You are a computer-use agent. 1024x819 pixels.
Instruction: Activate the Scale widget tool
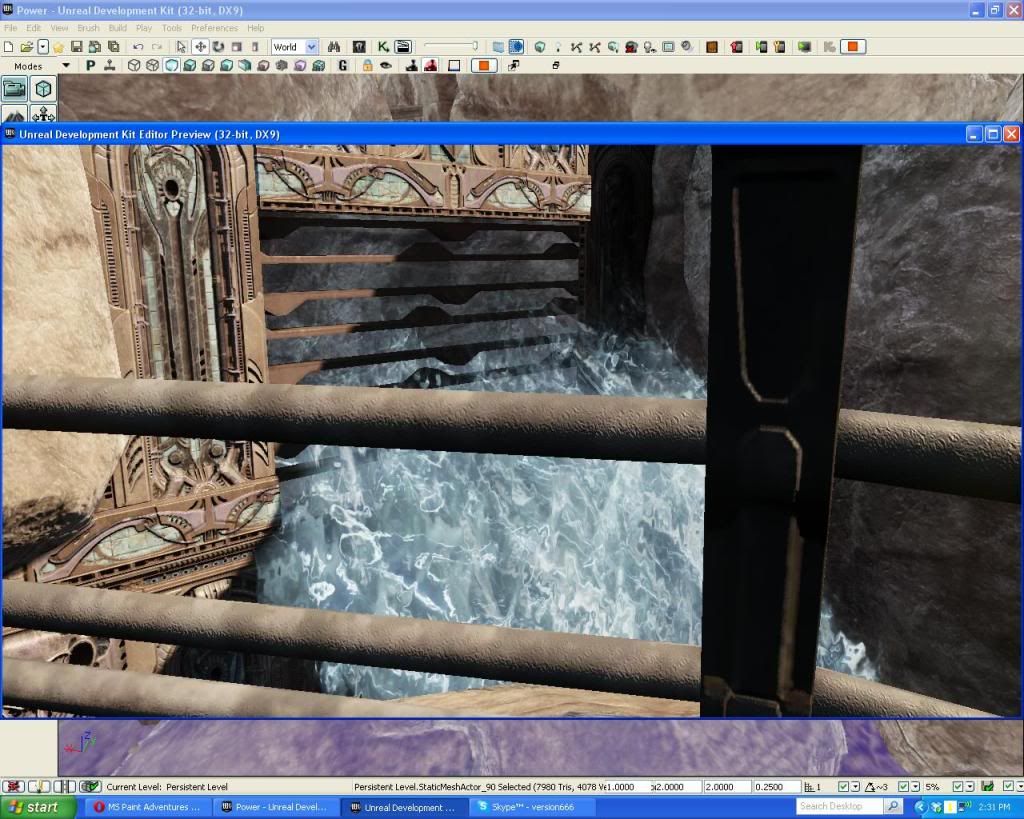[236, 47]
